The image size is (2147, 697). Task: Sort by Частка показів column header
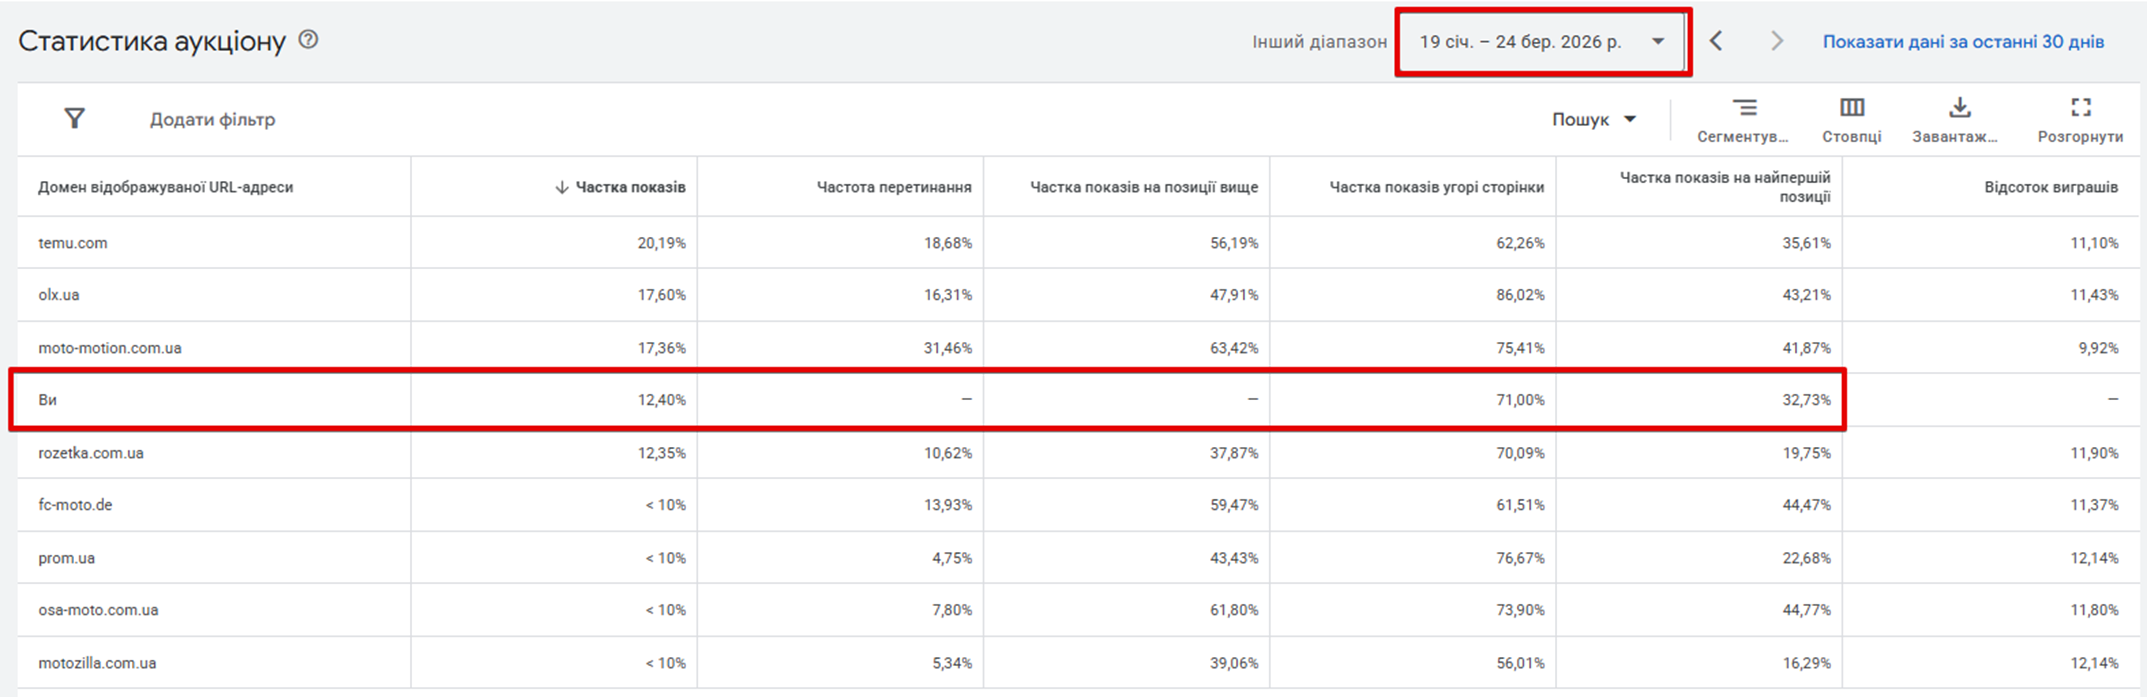[629, 187]
